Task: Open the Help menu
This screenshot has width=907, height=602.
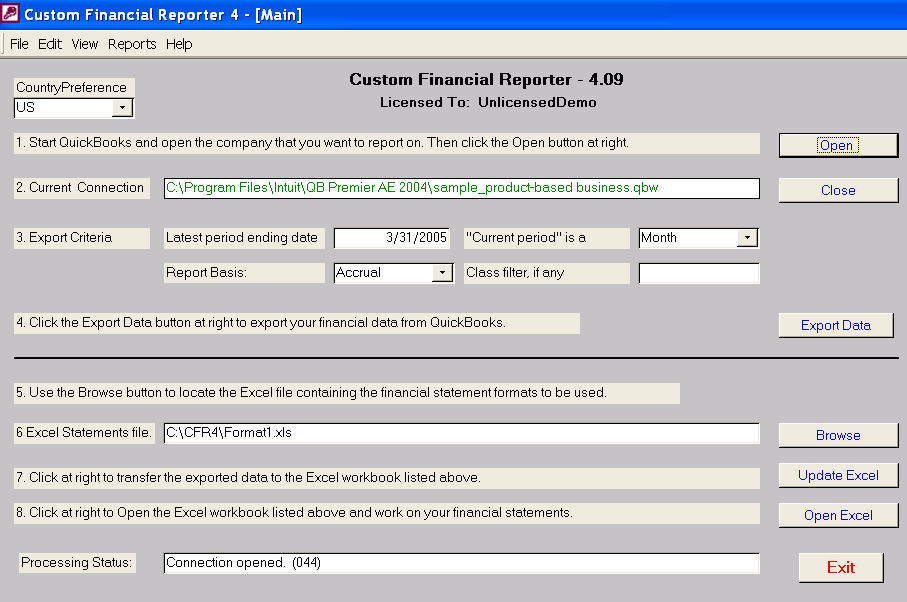Action: point(179,44)
